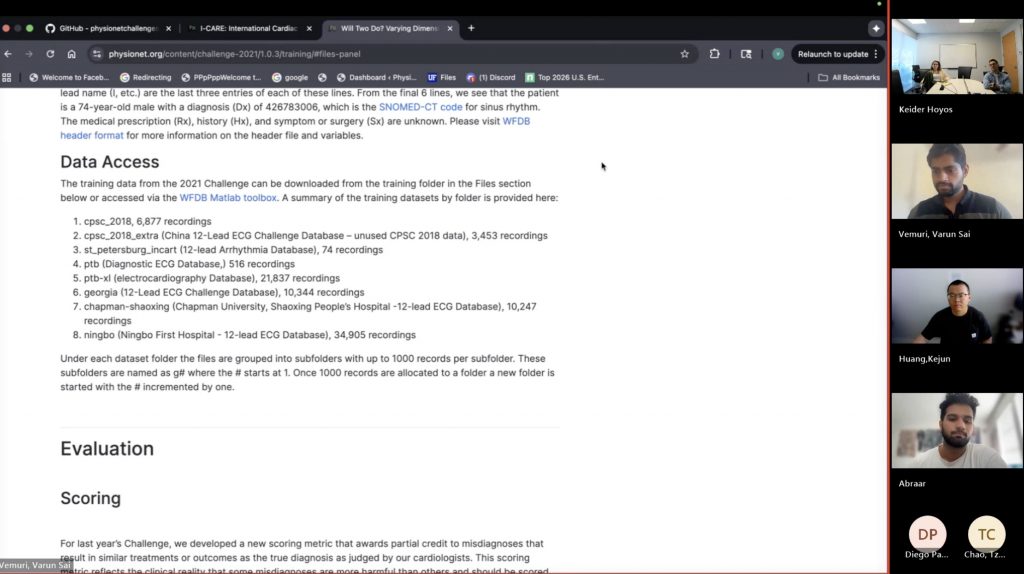Bookmark this page with the star icon
1024x574 pixels.
685,54
